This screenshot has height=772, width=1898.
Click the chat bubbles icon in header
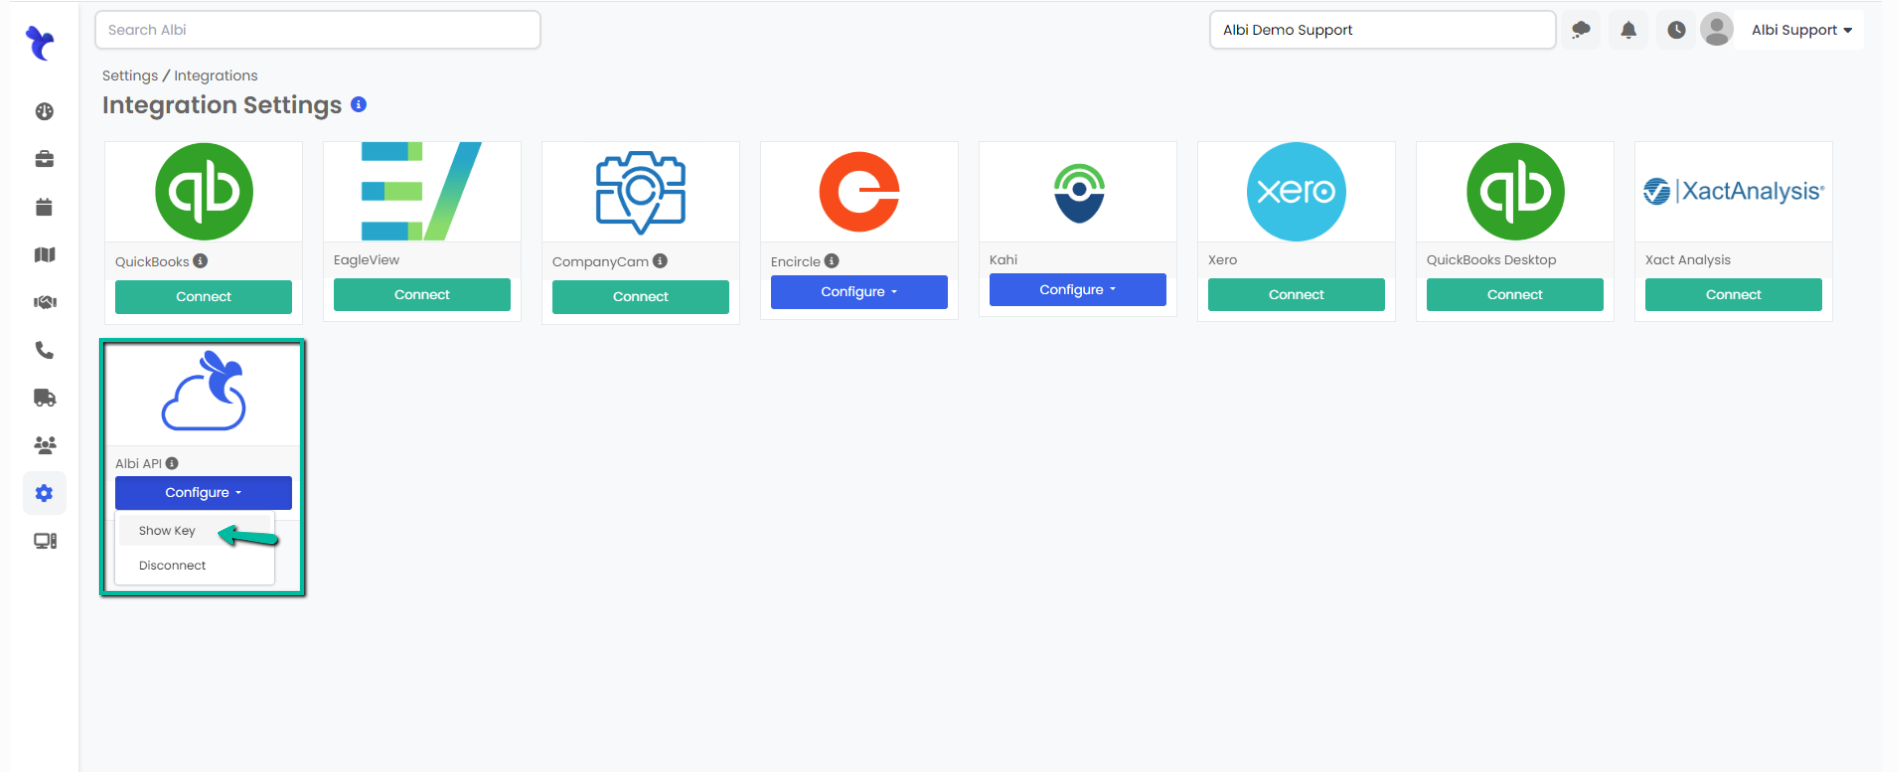point(1581,30)
